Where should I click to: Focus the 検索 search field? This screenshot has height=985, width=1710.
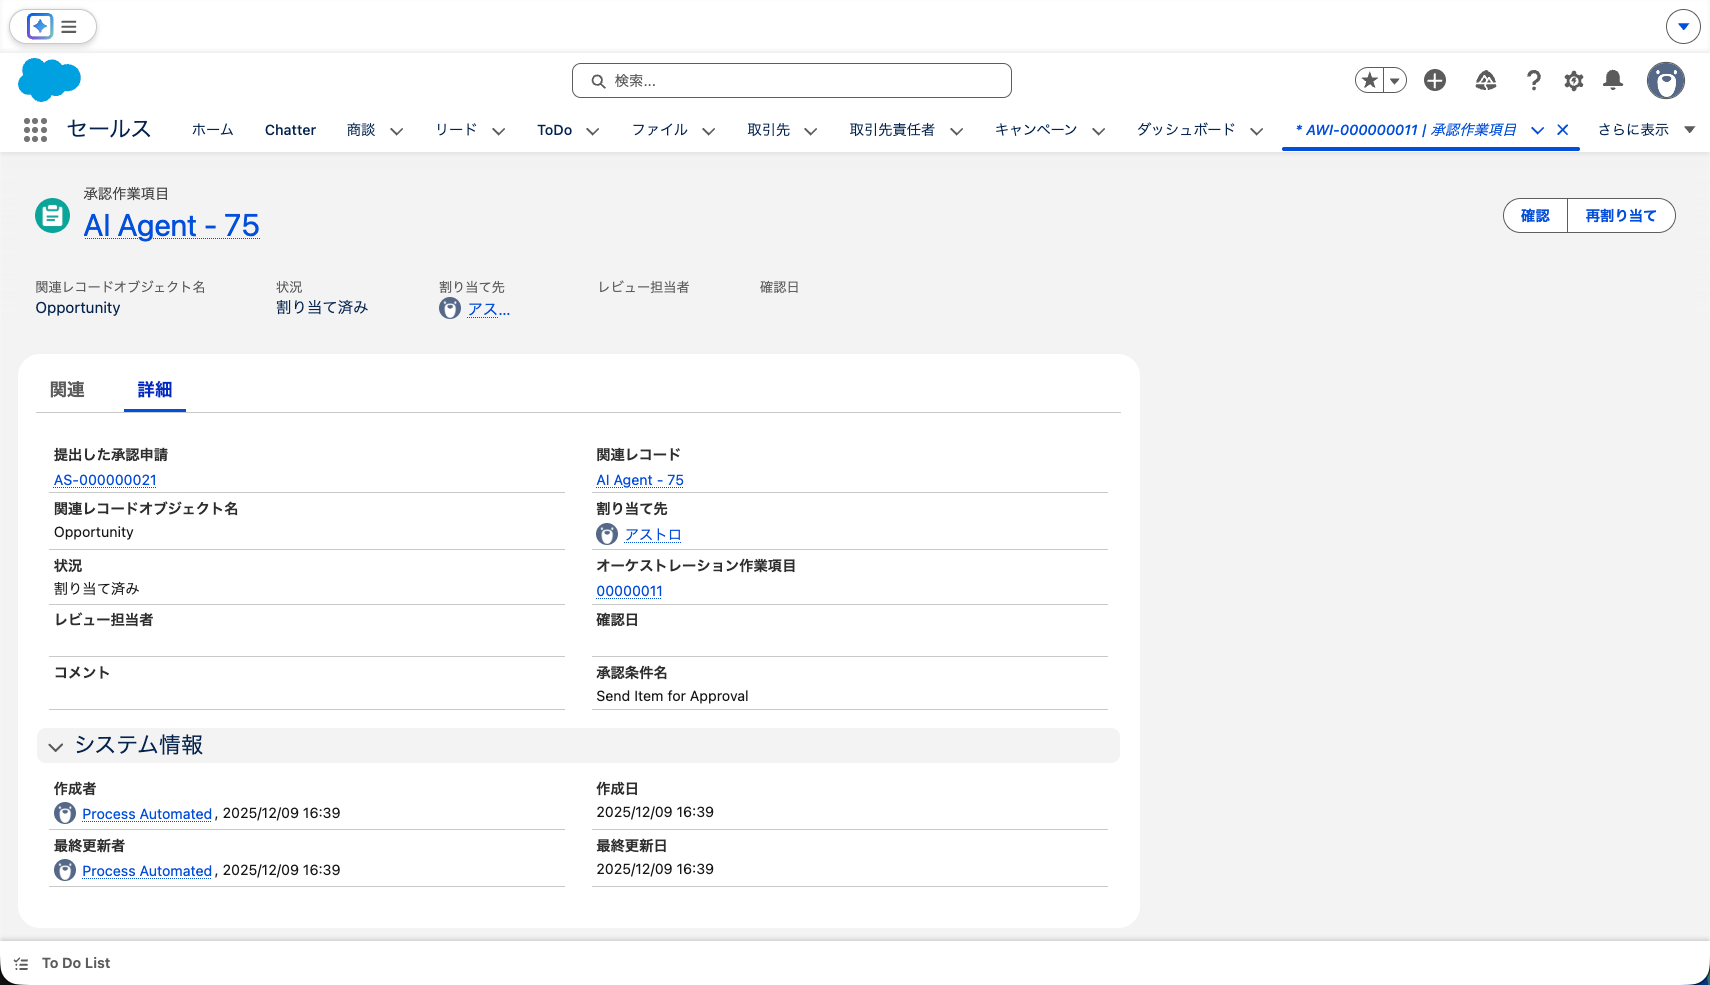(792, 81)
